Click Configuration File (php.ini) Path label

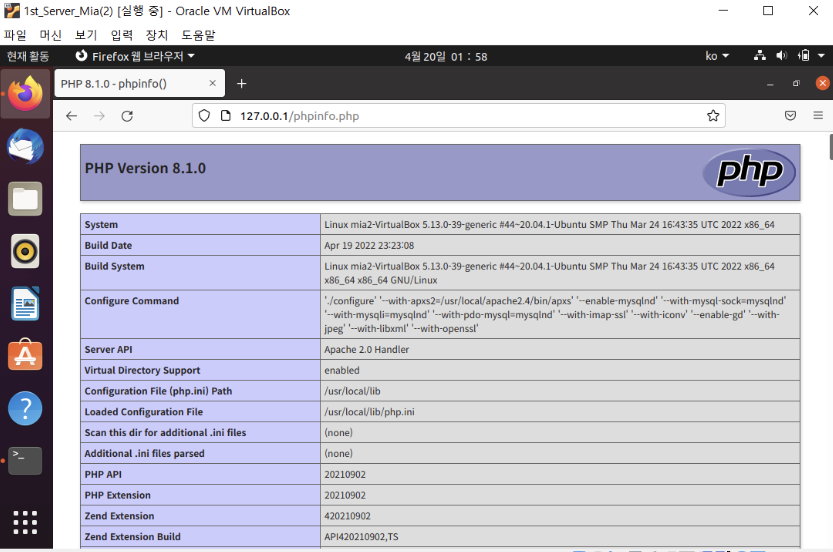coord(158,391)
